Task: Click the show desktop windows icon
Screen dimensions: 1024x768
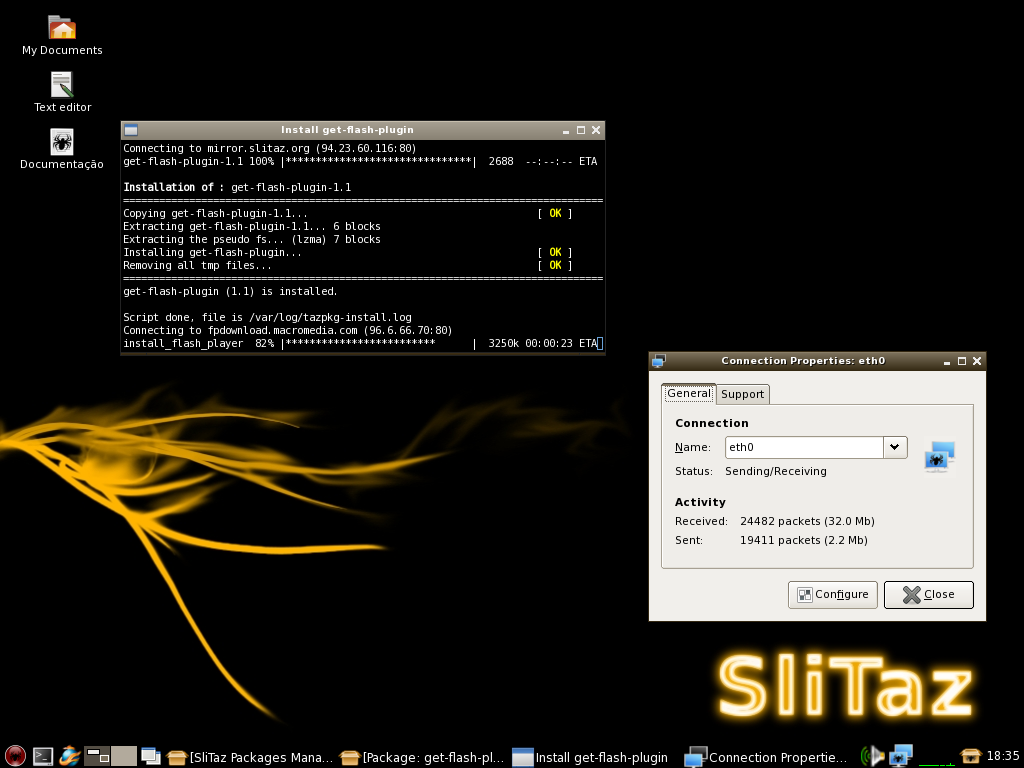Action: pos(151,756)
